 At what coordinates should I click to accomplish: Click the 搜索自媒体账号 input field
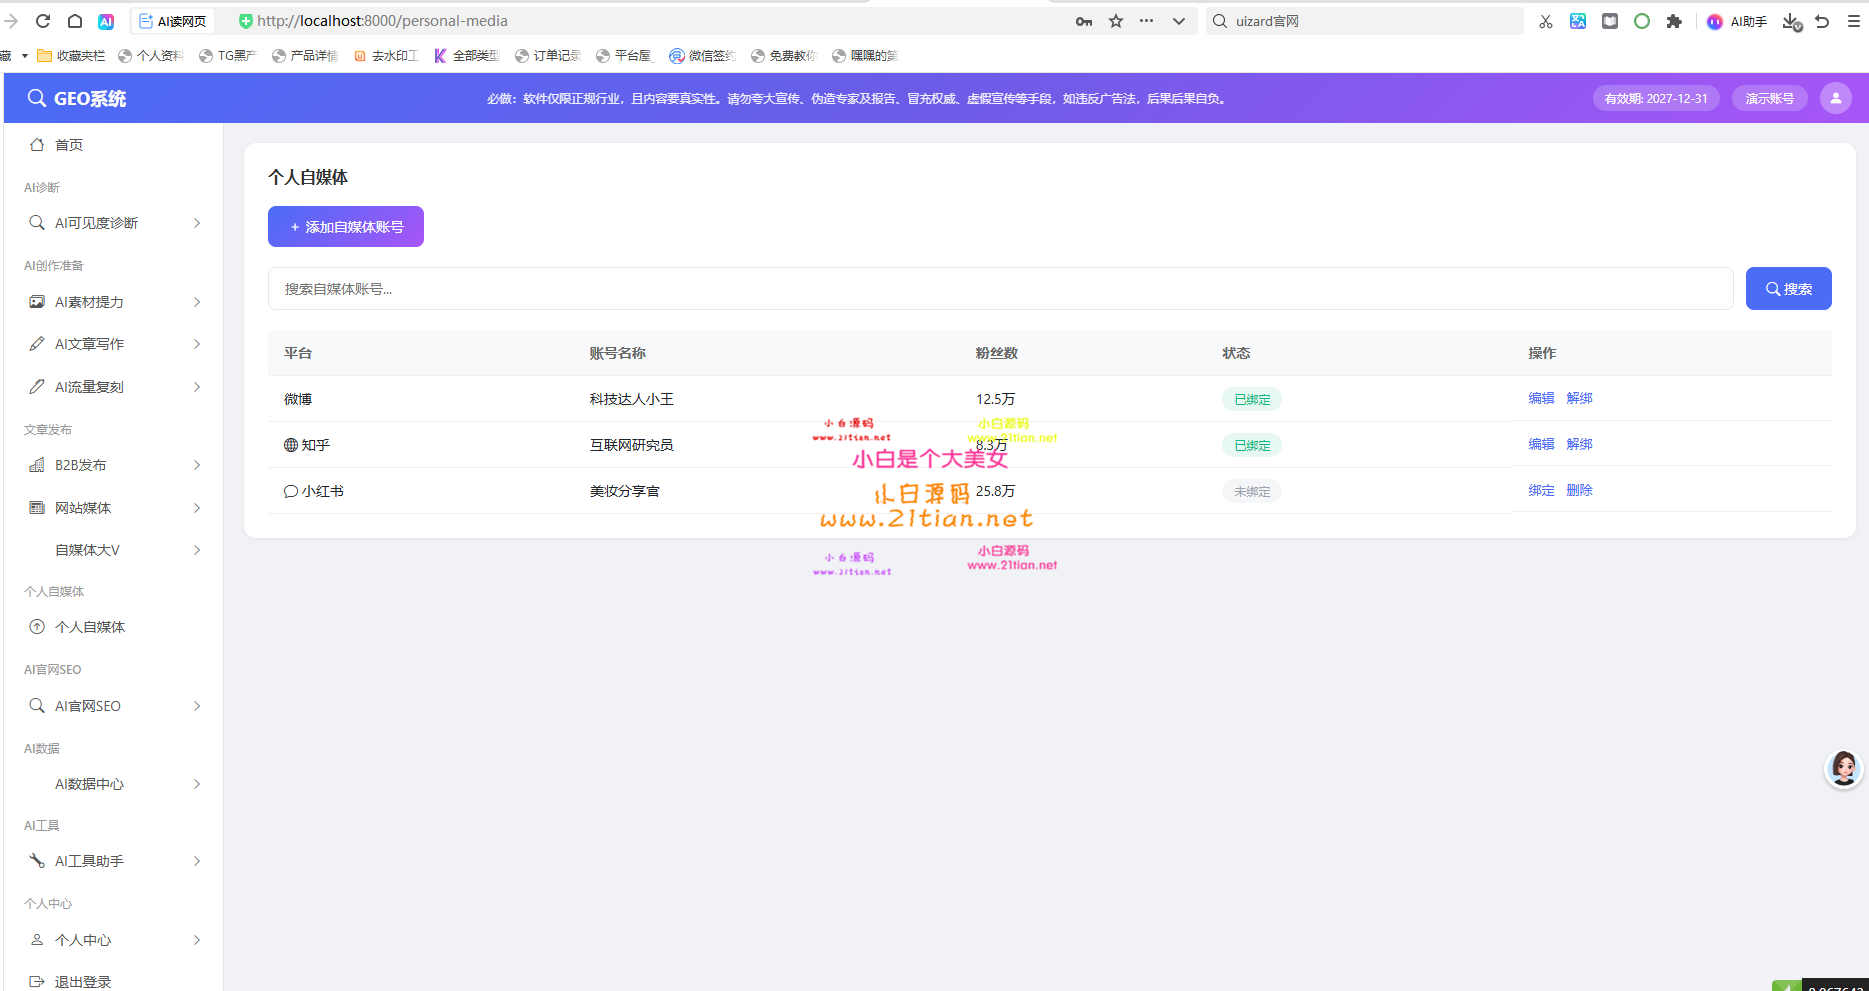tap(1000, 289)
